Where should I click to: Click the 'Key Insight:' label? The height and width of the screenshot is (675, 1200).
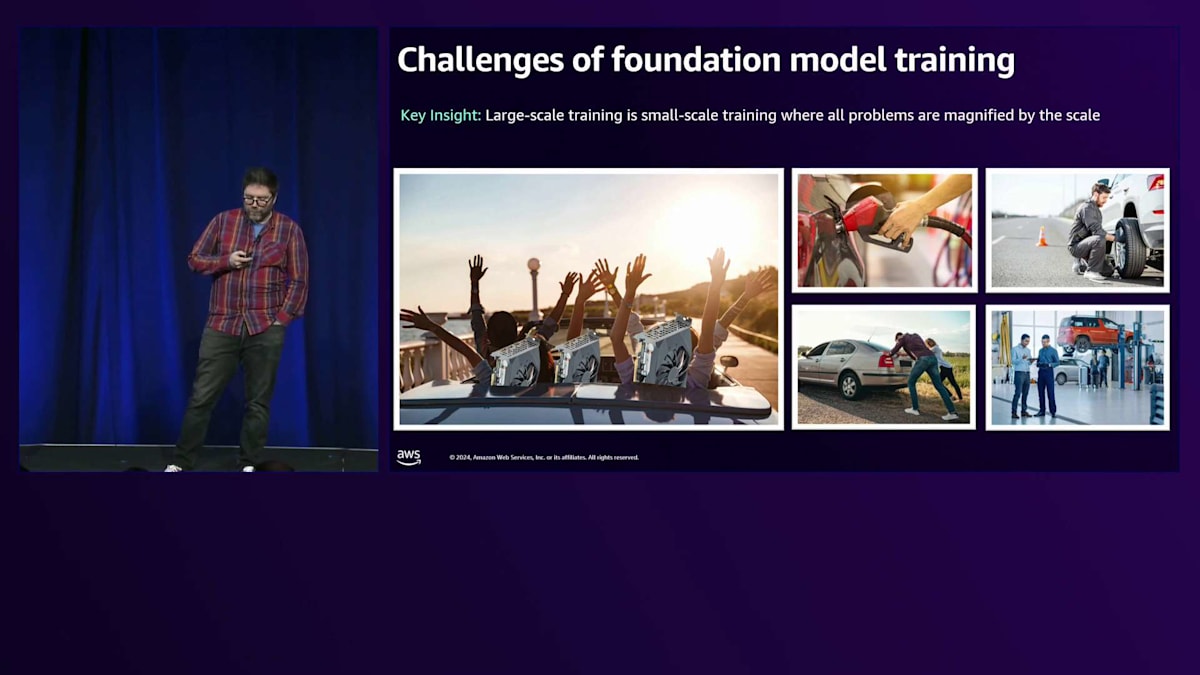point(441,115)
